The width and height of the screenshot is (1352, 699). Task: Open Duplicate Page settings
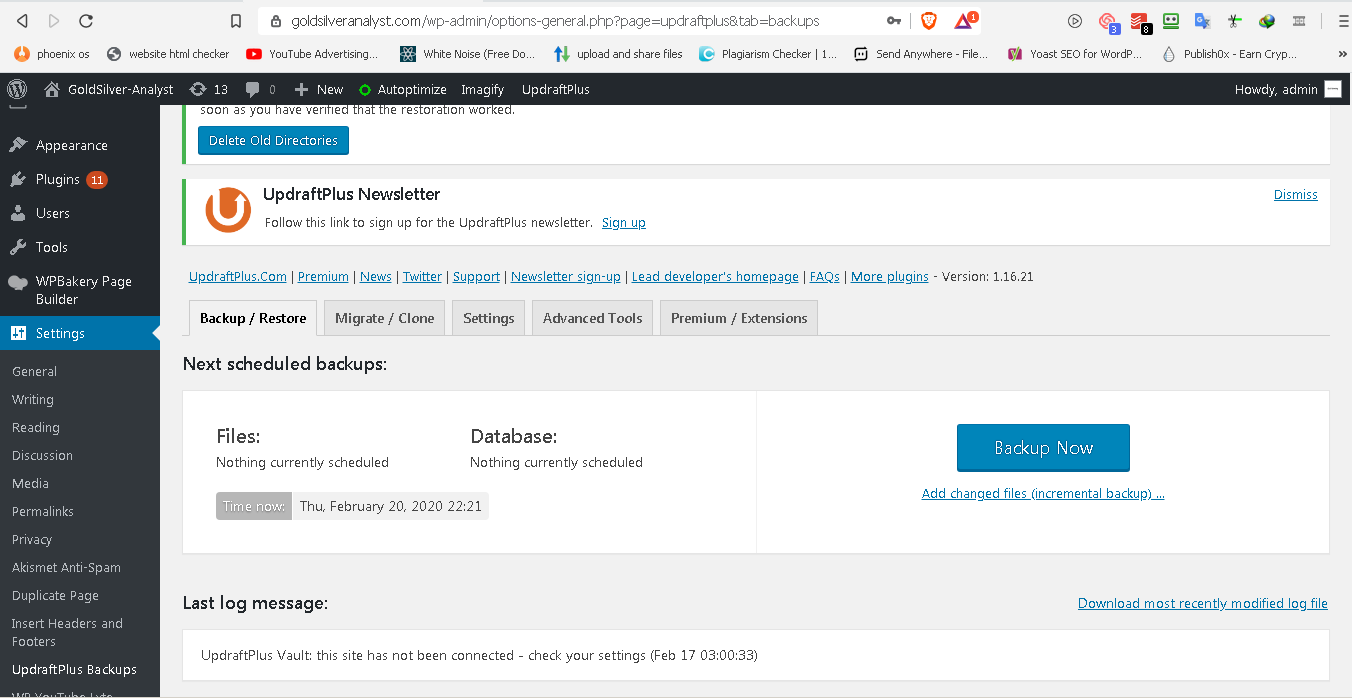point(55,595)
